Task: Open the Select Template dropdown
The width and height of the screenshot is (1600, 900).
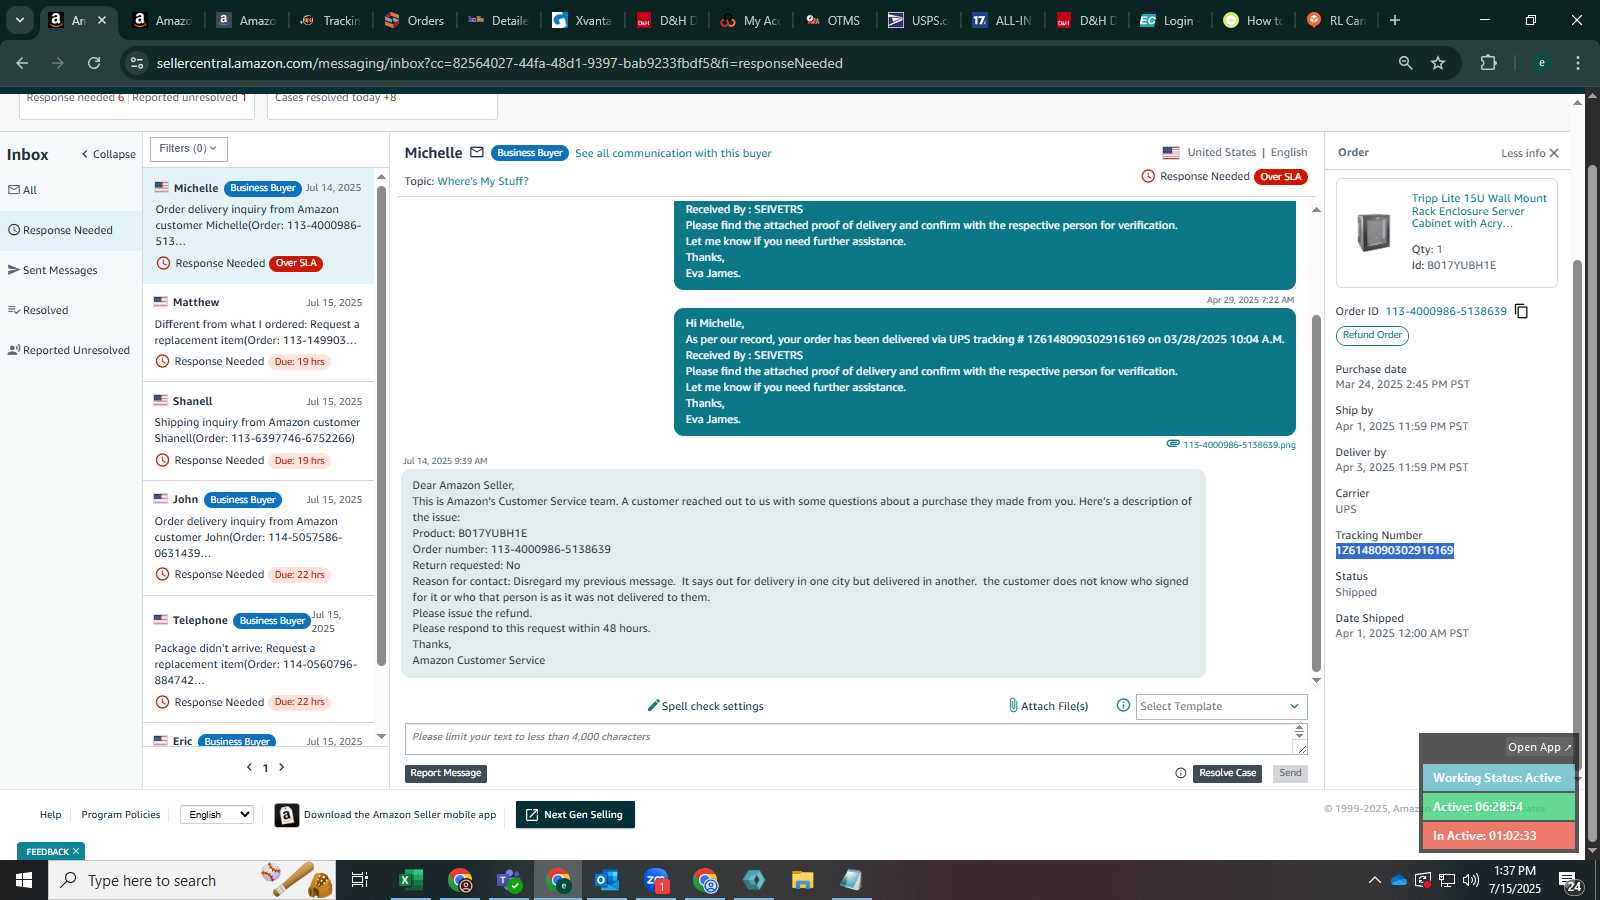Action: point(1221,706)
